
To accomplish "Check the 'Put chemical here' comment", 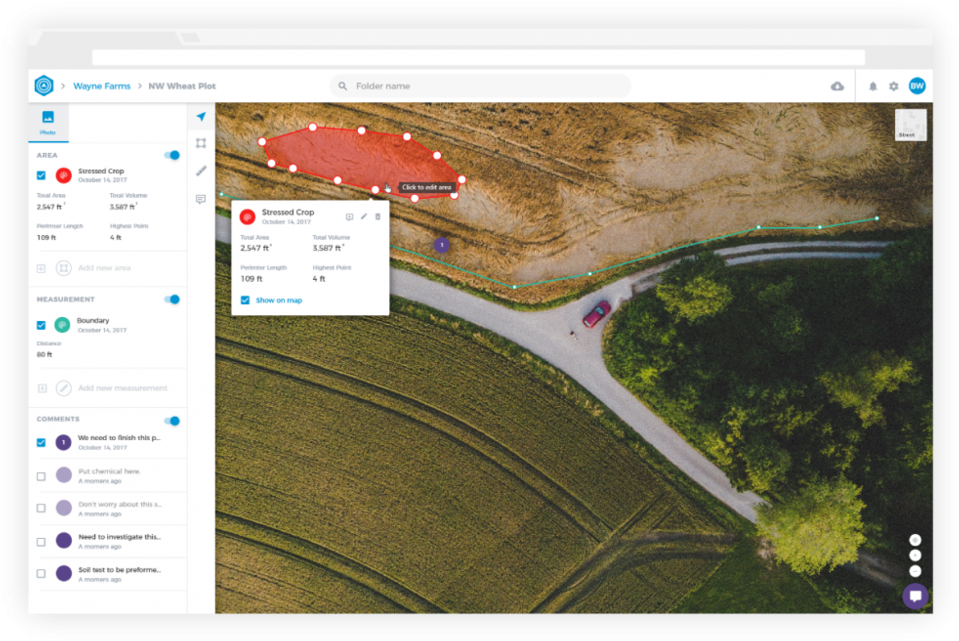I will 41,476.
